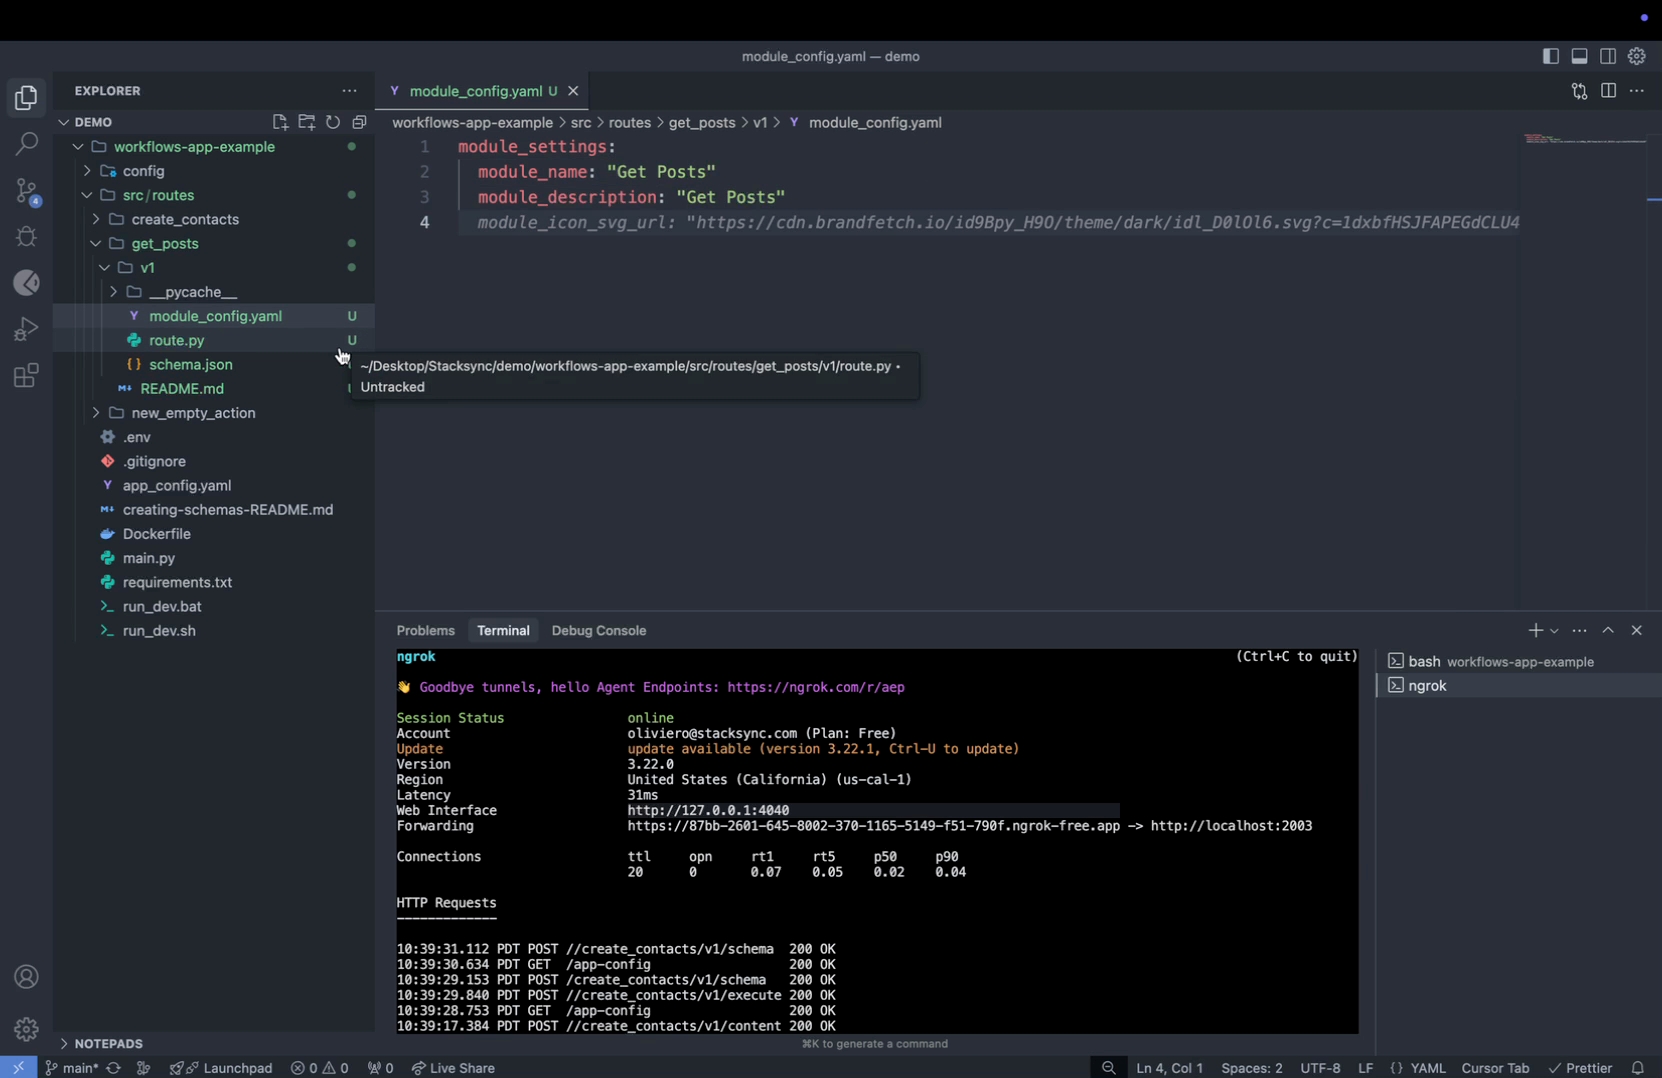The width and height of the screenshot is (1662, 1078).
Task: Collapse all folders in Explorer
Action: coord(359,122)
